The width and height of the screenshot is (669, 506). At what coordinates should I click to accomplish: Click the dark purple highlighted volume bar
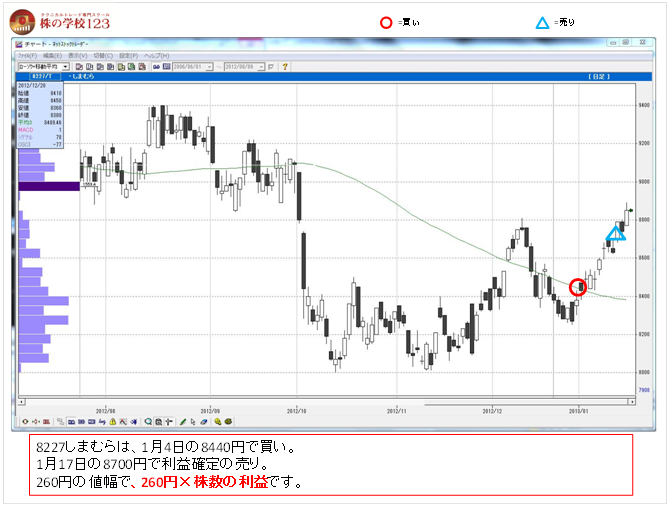pyautogui.click(x=49, y=186)
